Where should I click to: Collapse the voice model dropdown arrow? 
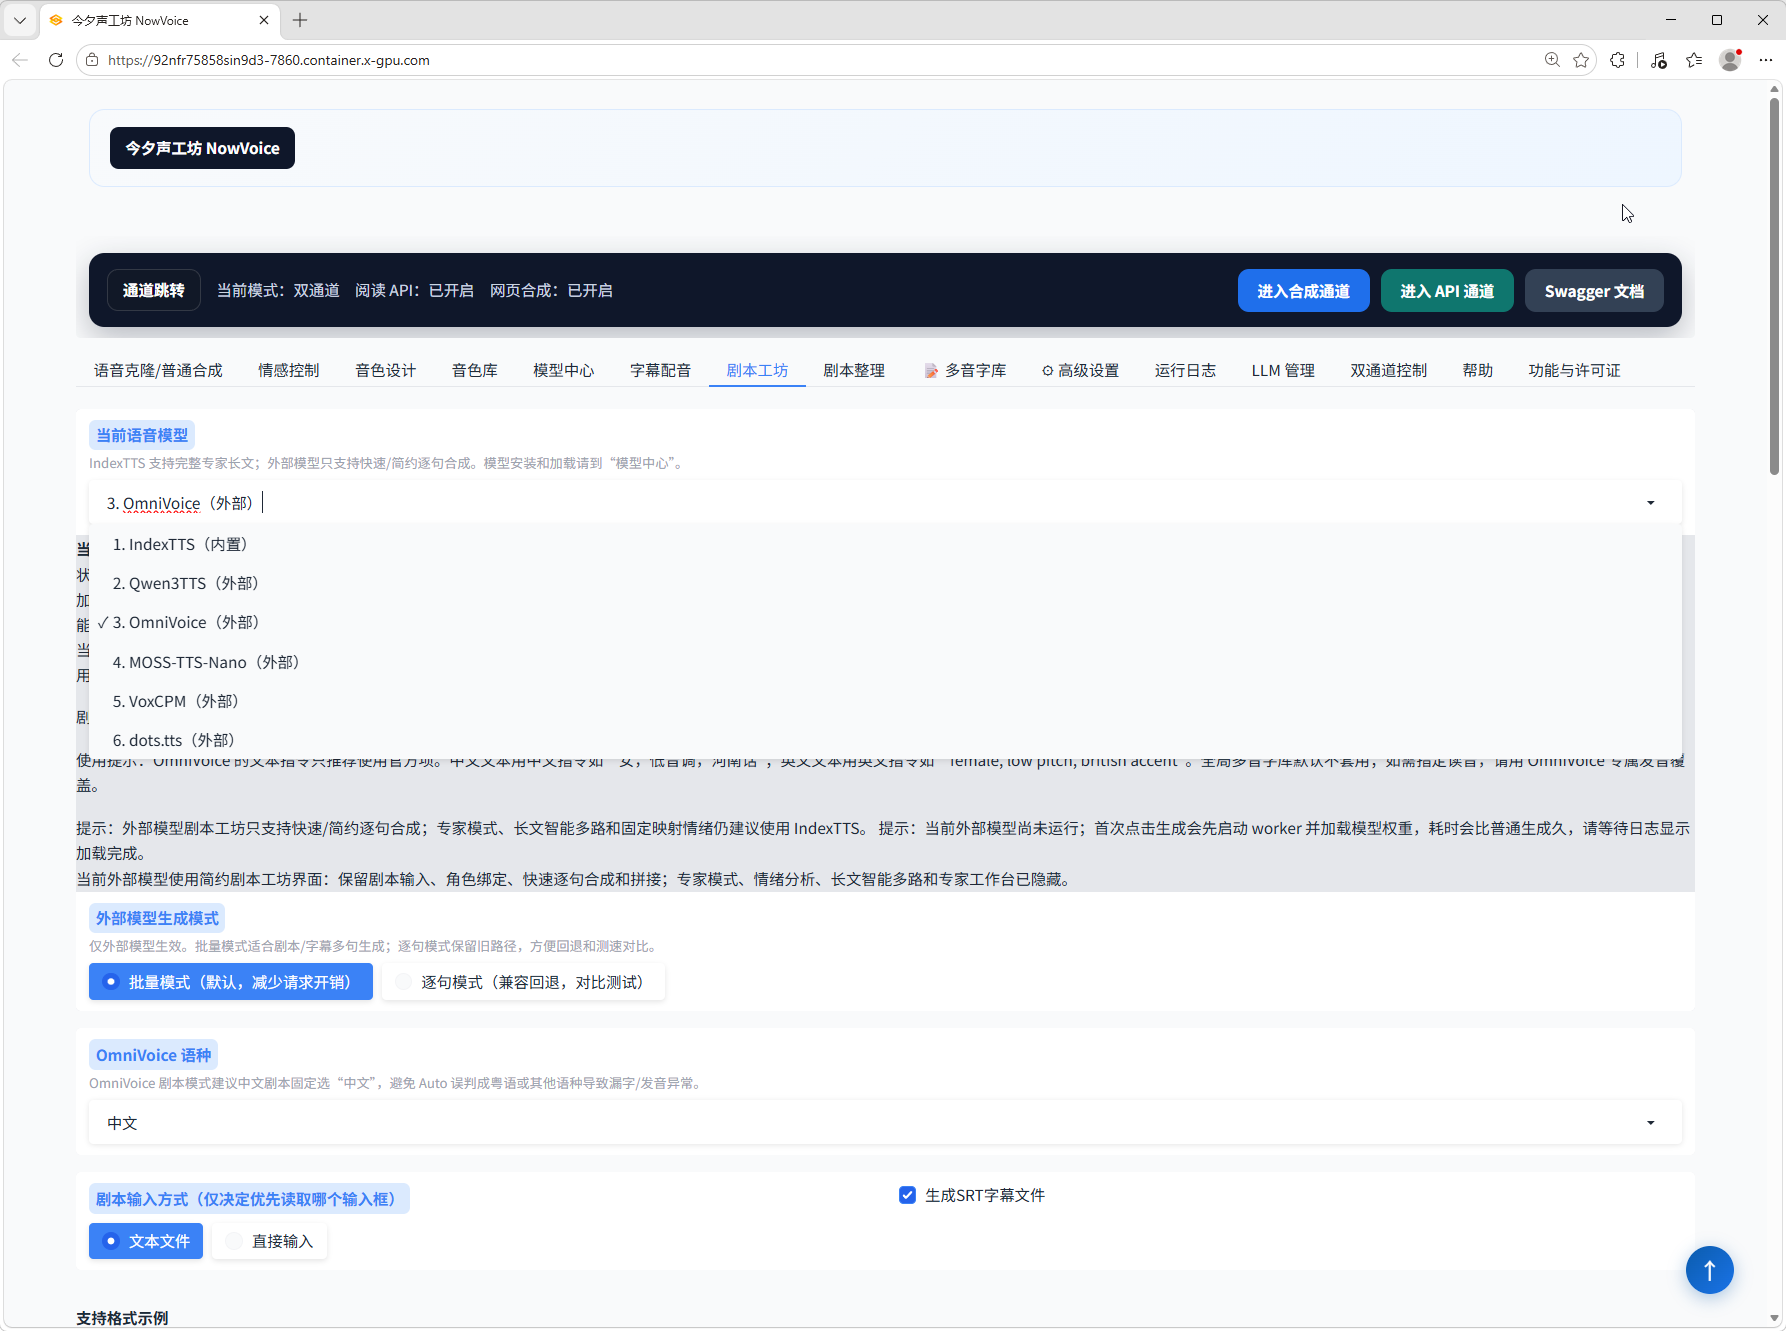1650,503
